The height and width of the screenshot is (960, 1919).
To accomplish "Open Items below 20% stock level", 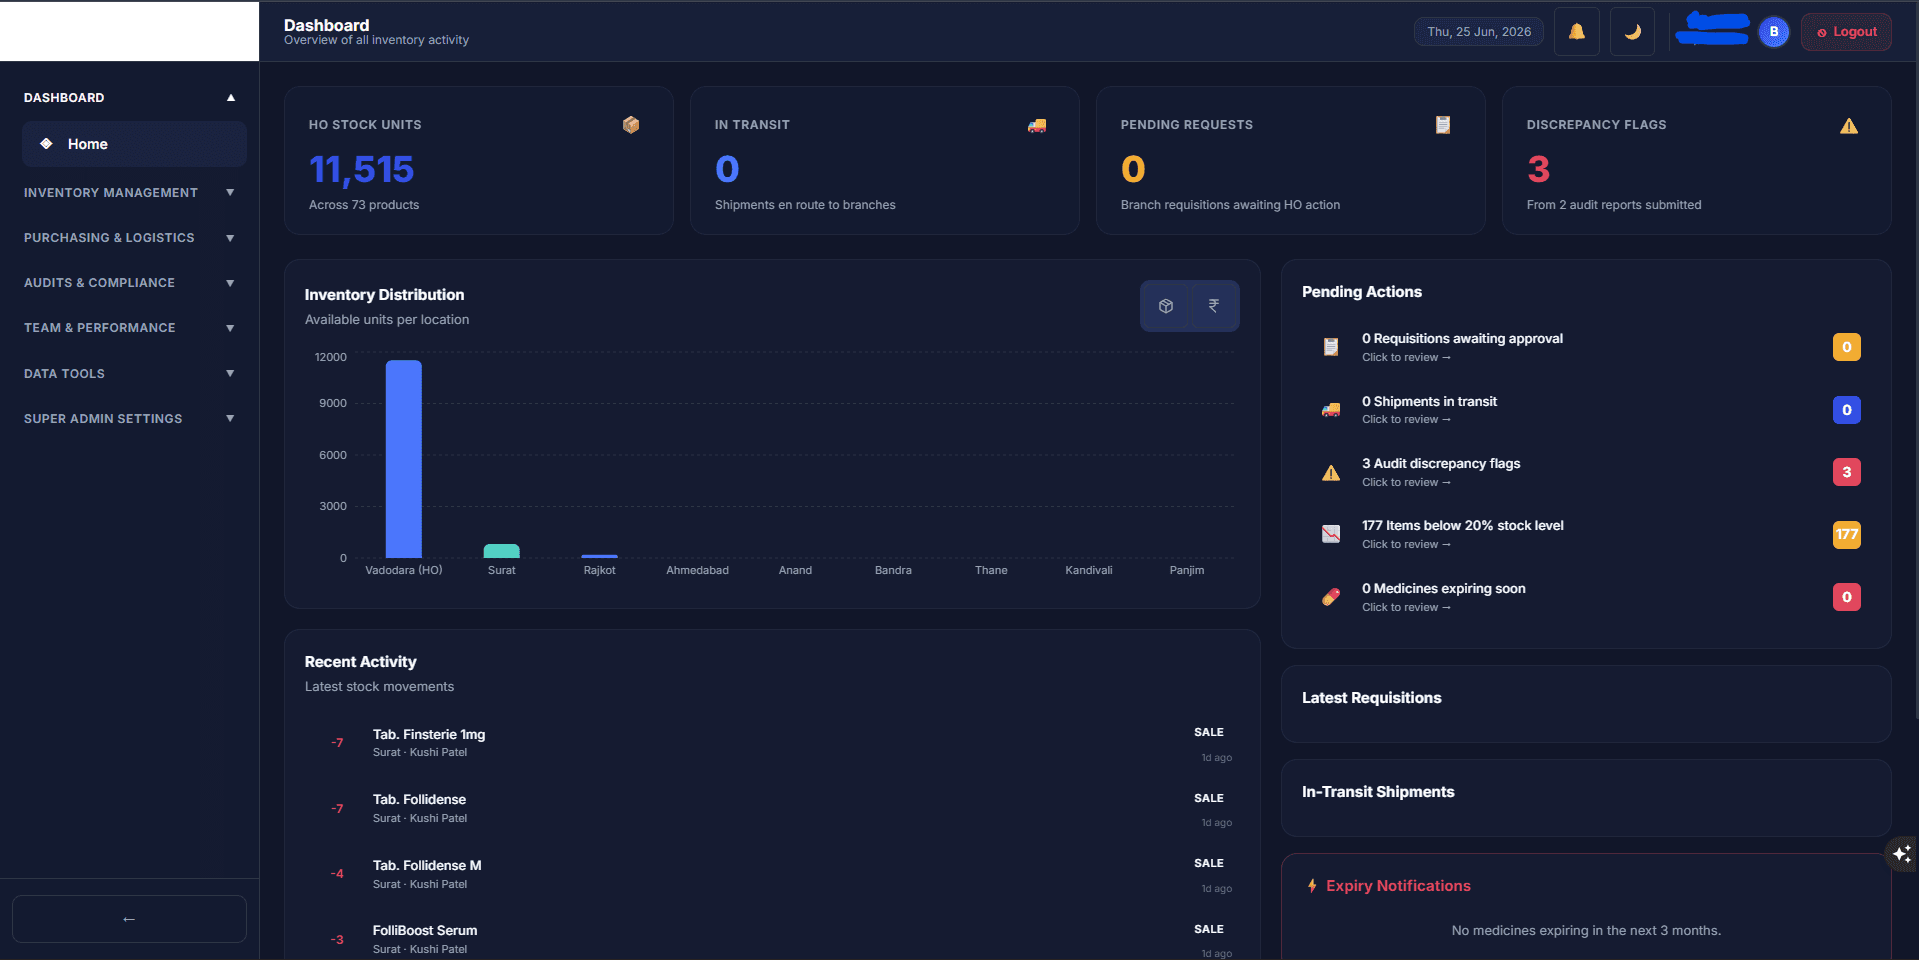I will [x=1586, y=534].
